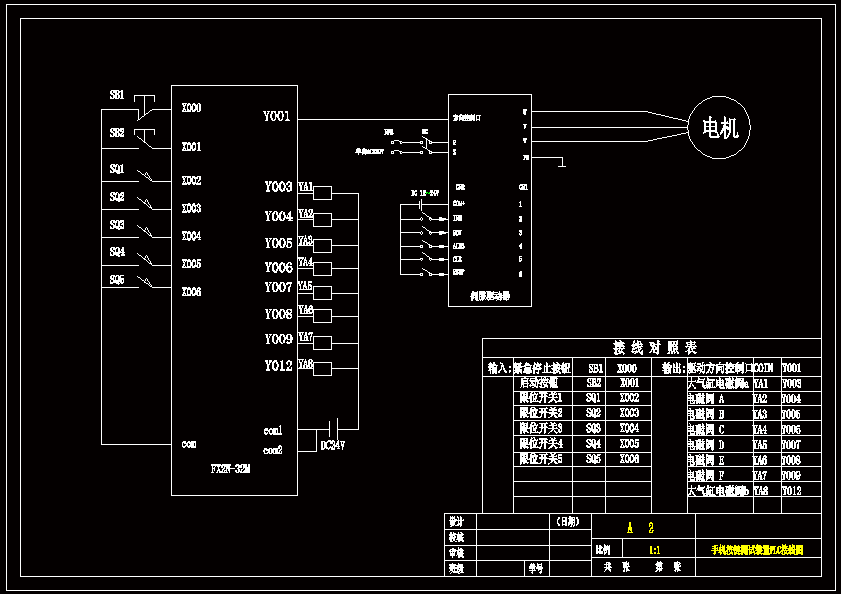
Task: Select the DC24V label below the coils
Action: (x=333, y=445)
